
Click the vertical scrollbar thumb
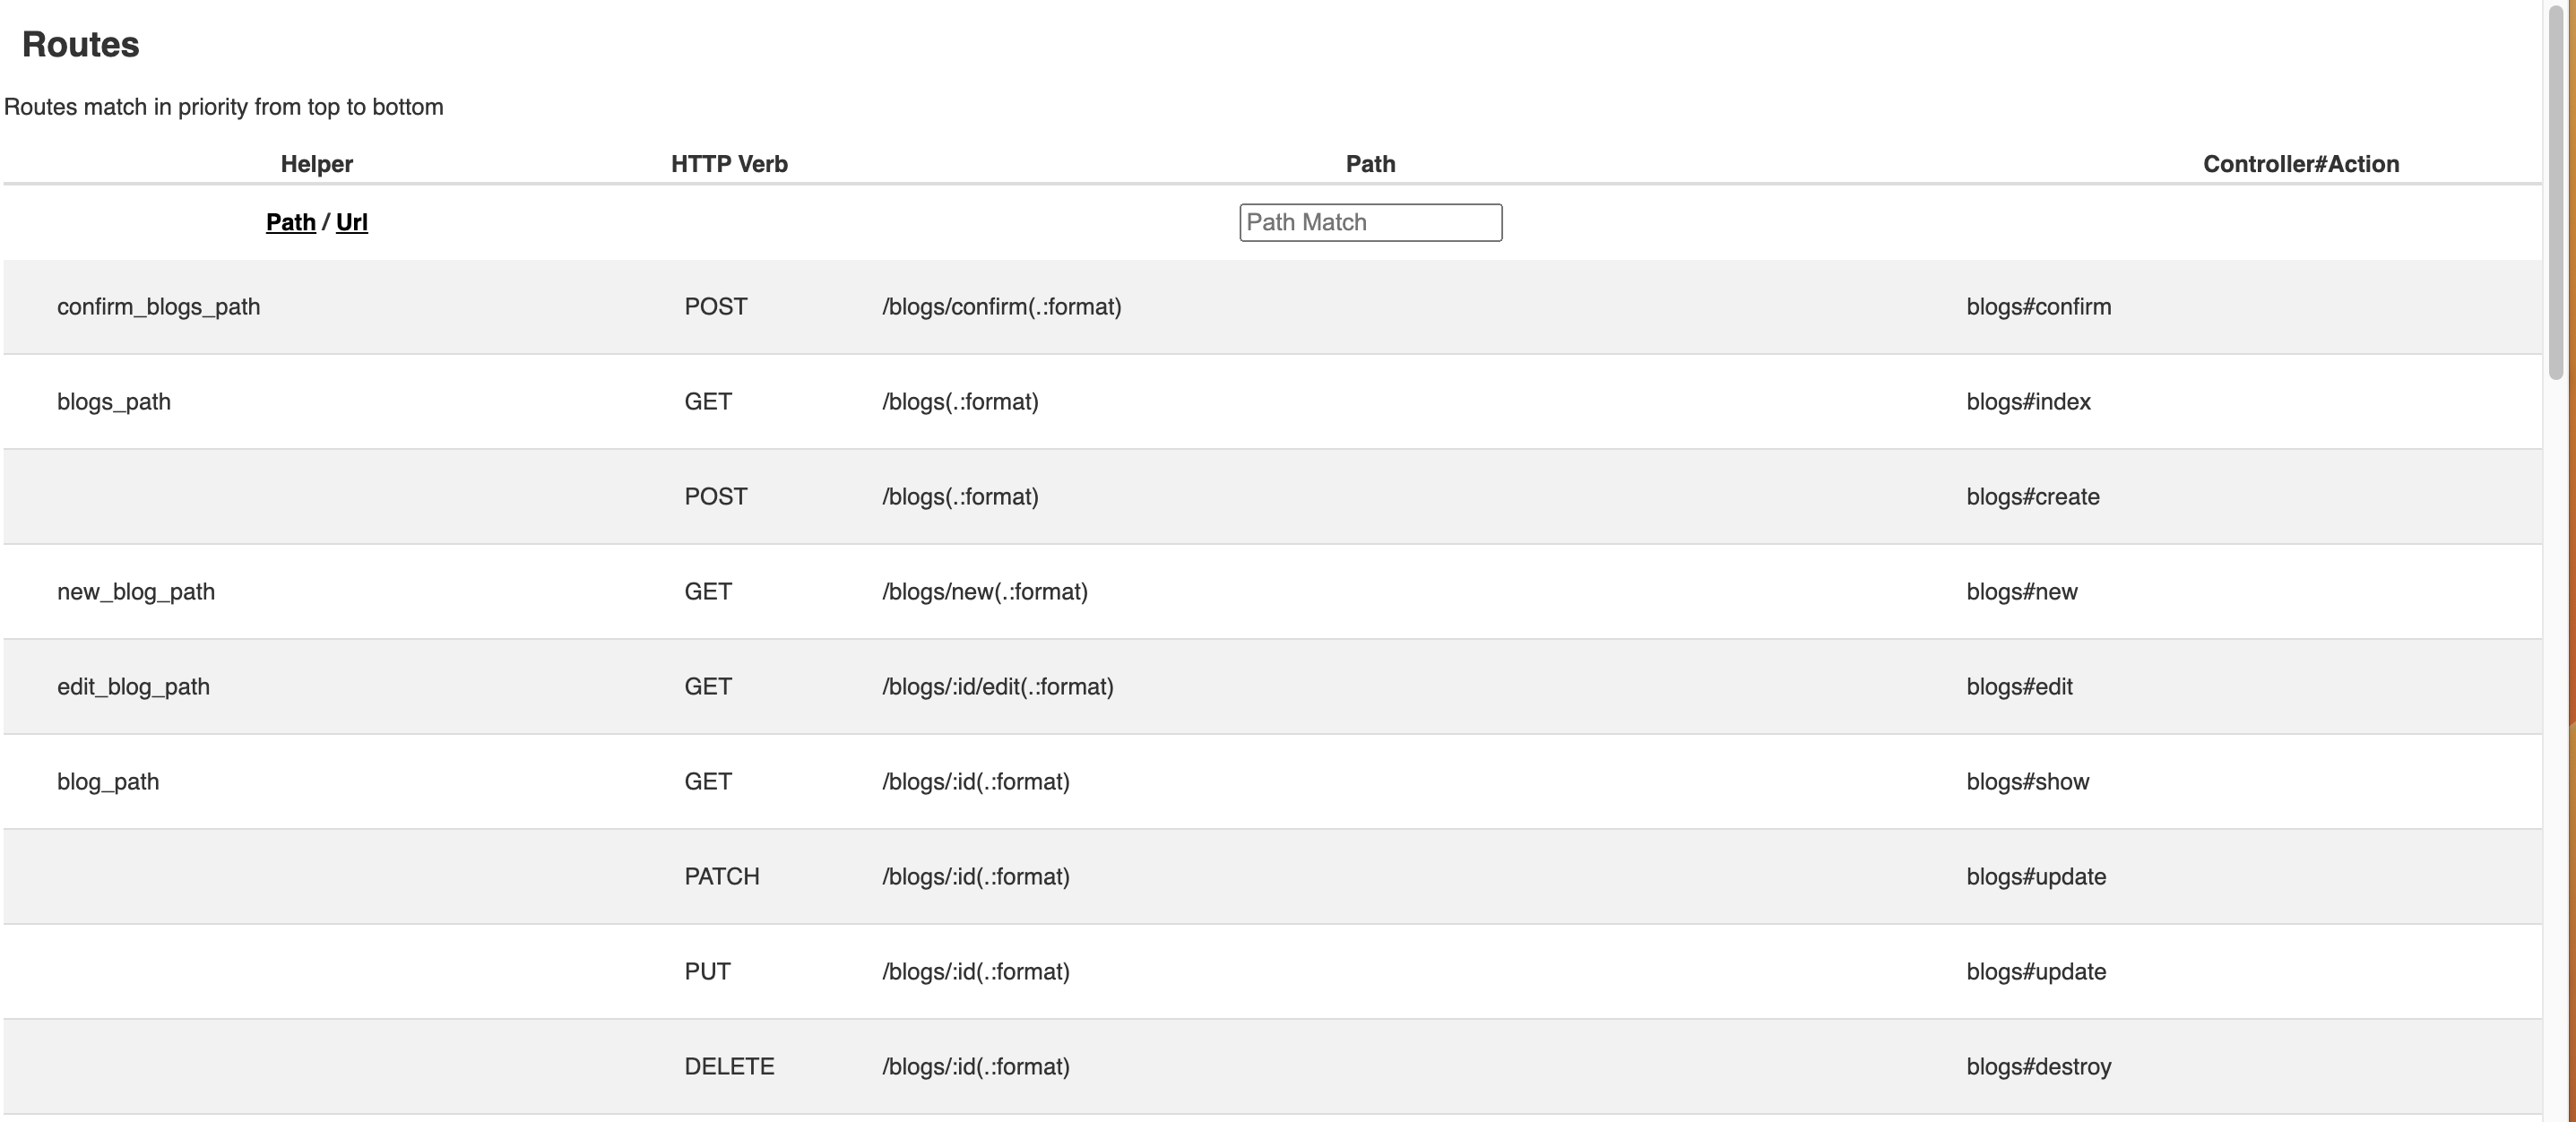coord(2555,190)
